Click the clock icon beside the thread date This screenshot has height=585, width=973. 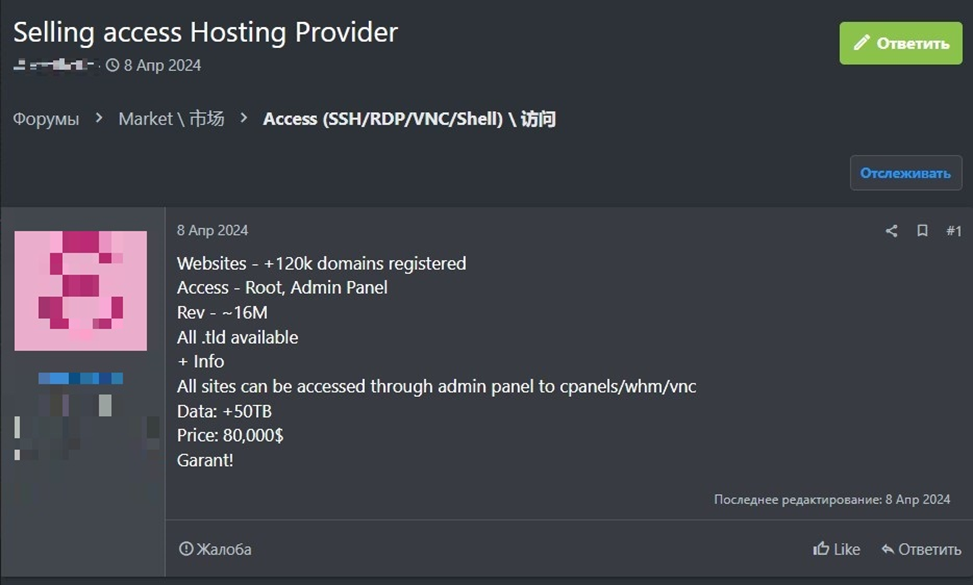pos(113,65)
